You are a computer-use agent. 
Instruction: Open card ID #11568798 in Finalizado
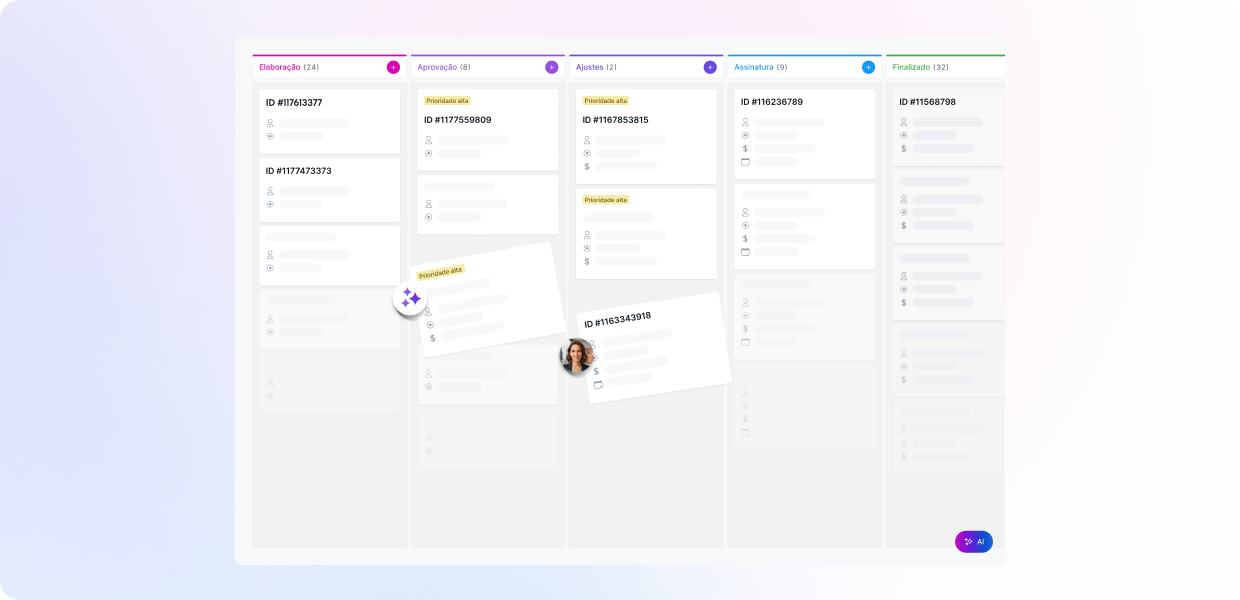coord(927,102)
